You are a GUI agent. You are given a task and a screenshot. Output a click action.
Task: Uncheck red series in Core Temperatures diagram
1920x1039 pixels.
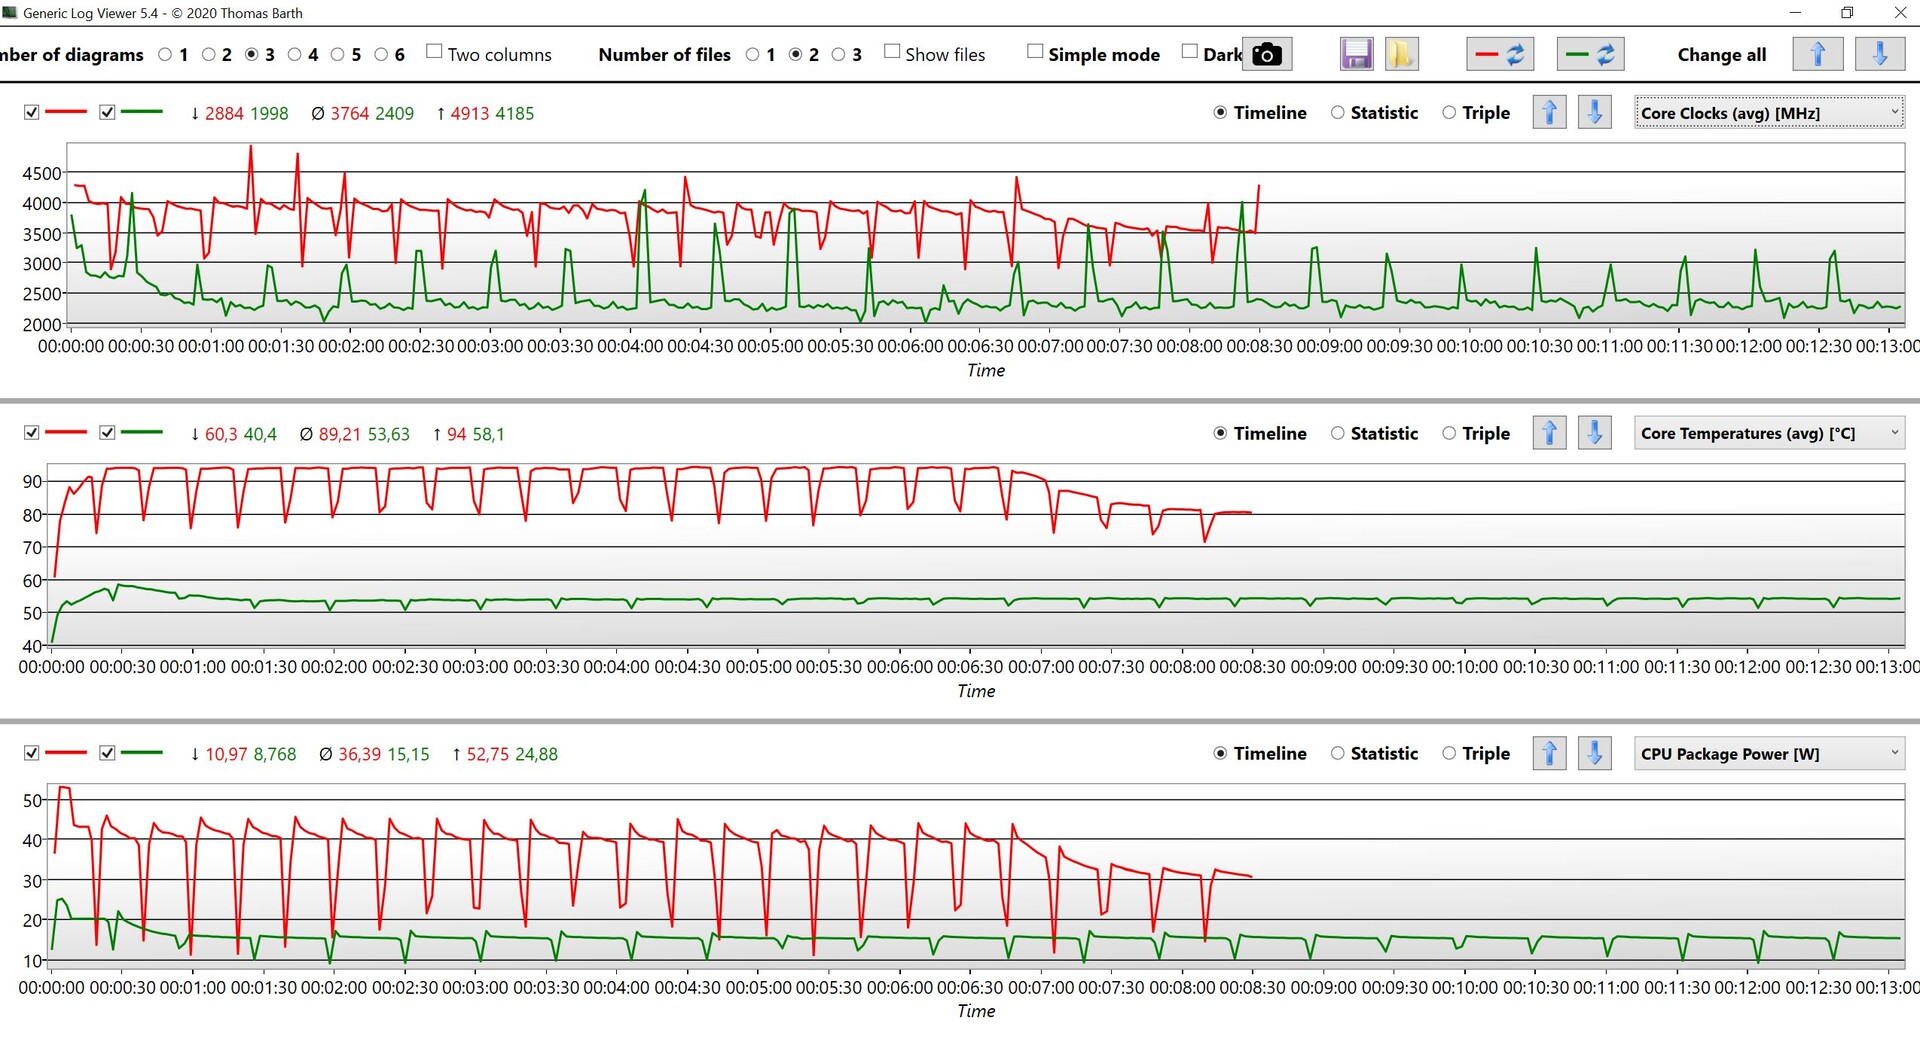pos(32,433)
